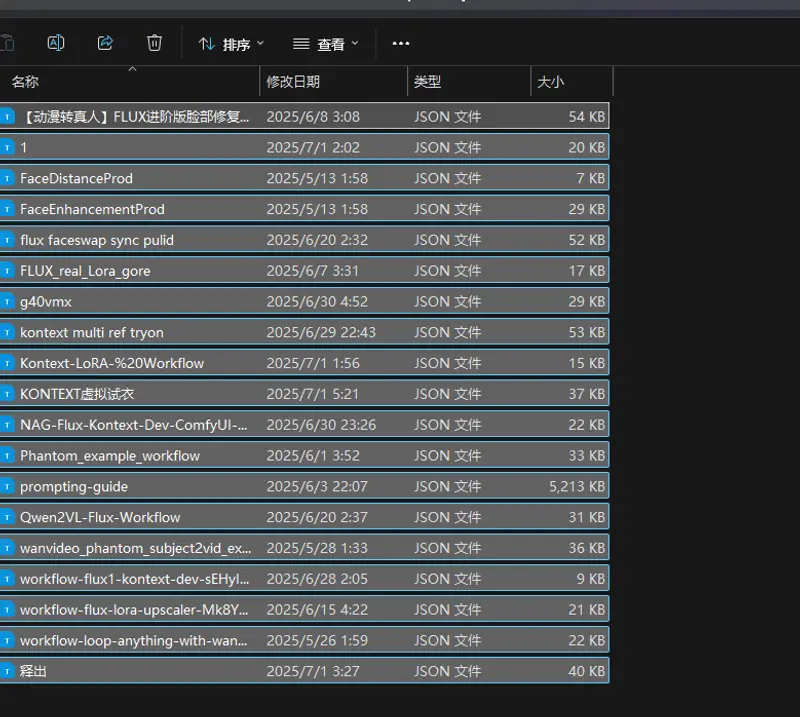Click the date 2025/6/30 23:26
This screenshot has width=800, height=717.
click(321, 425)
